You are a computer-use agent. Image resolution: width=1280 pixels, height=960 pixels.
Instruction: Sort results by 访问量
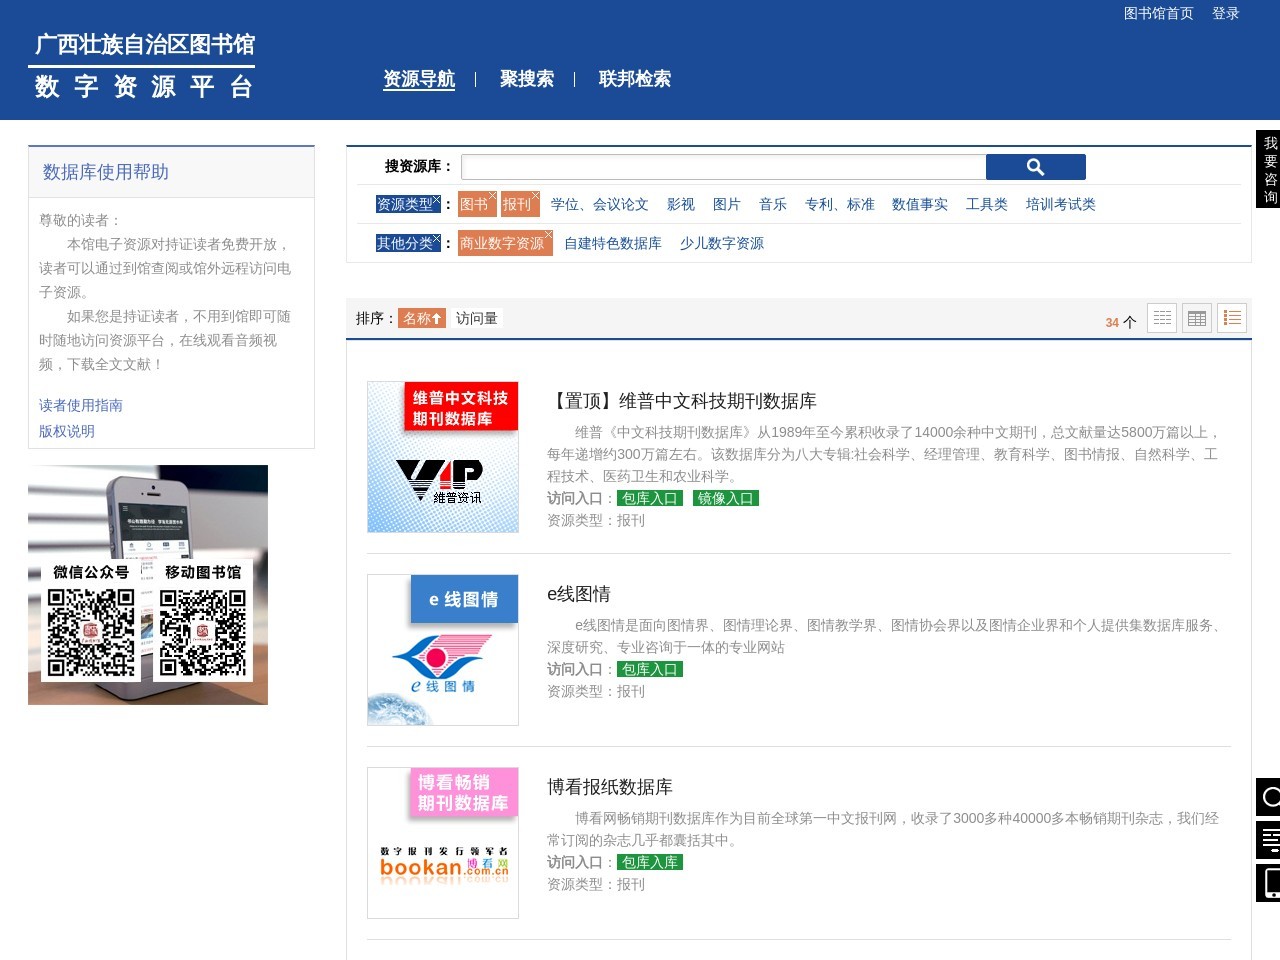[476, 318]
